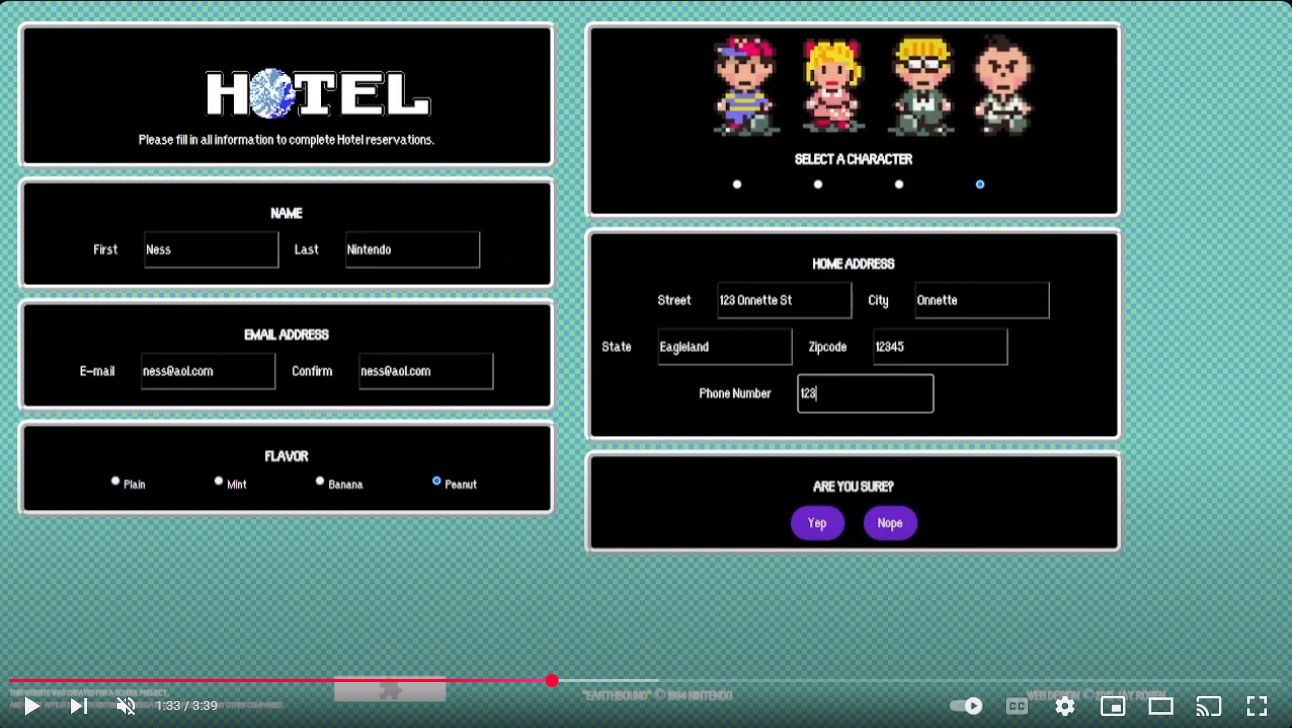Viewport: 1292px width, 728px height.
Task: Skip to the next video
Action: pyautogui.click(x=79, y=706)
